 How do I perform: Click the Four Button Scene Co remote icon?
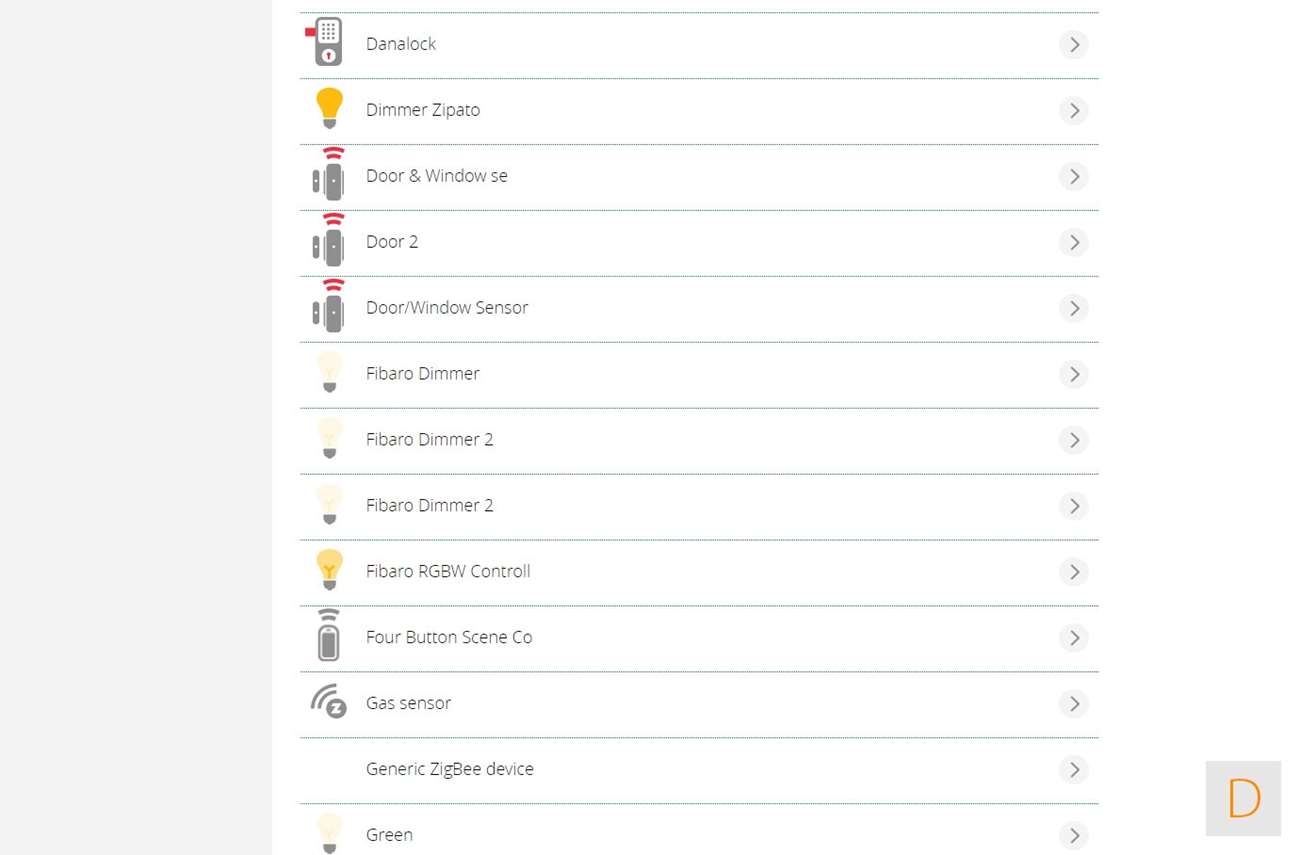pyautogui.click(x=328, y=636)
